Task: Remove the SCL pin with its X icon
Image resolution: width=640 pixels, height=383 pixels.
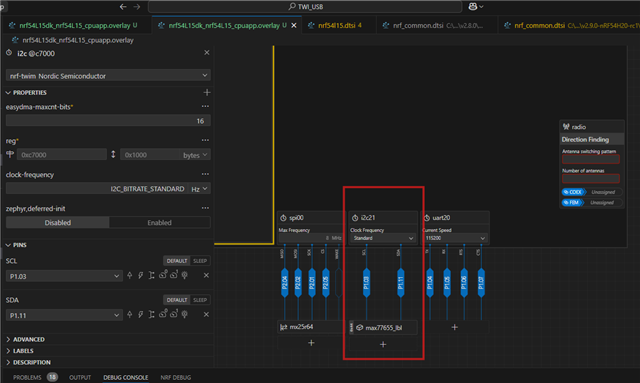Action: click(206, 275)
